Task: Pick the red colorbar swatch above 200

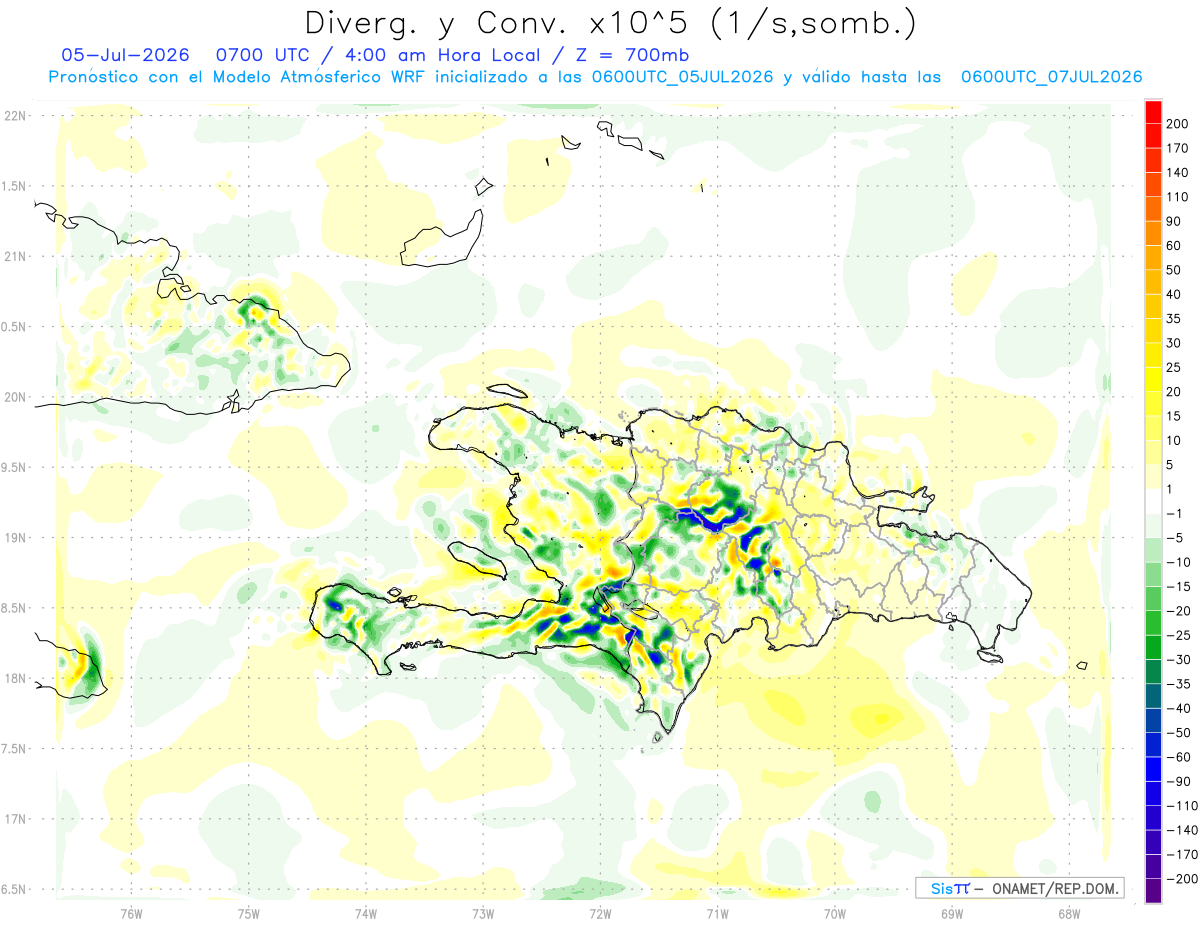Action: [1154, 111]
